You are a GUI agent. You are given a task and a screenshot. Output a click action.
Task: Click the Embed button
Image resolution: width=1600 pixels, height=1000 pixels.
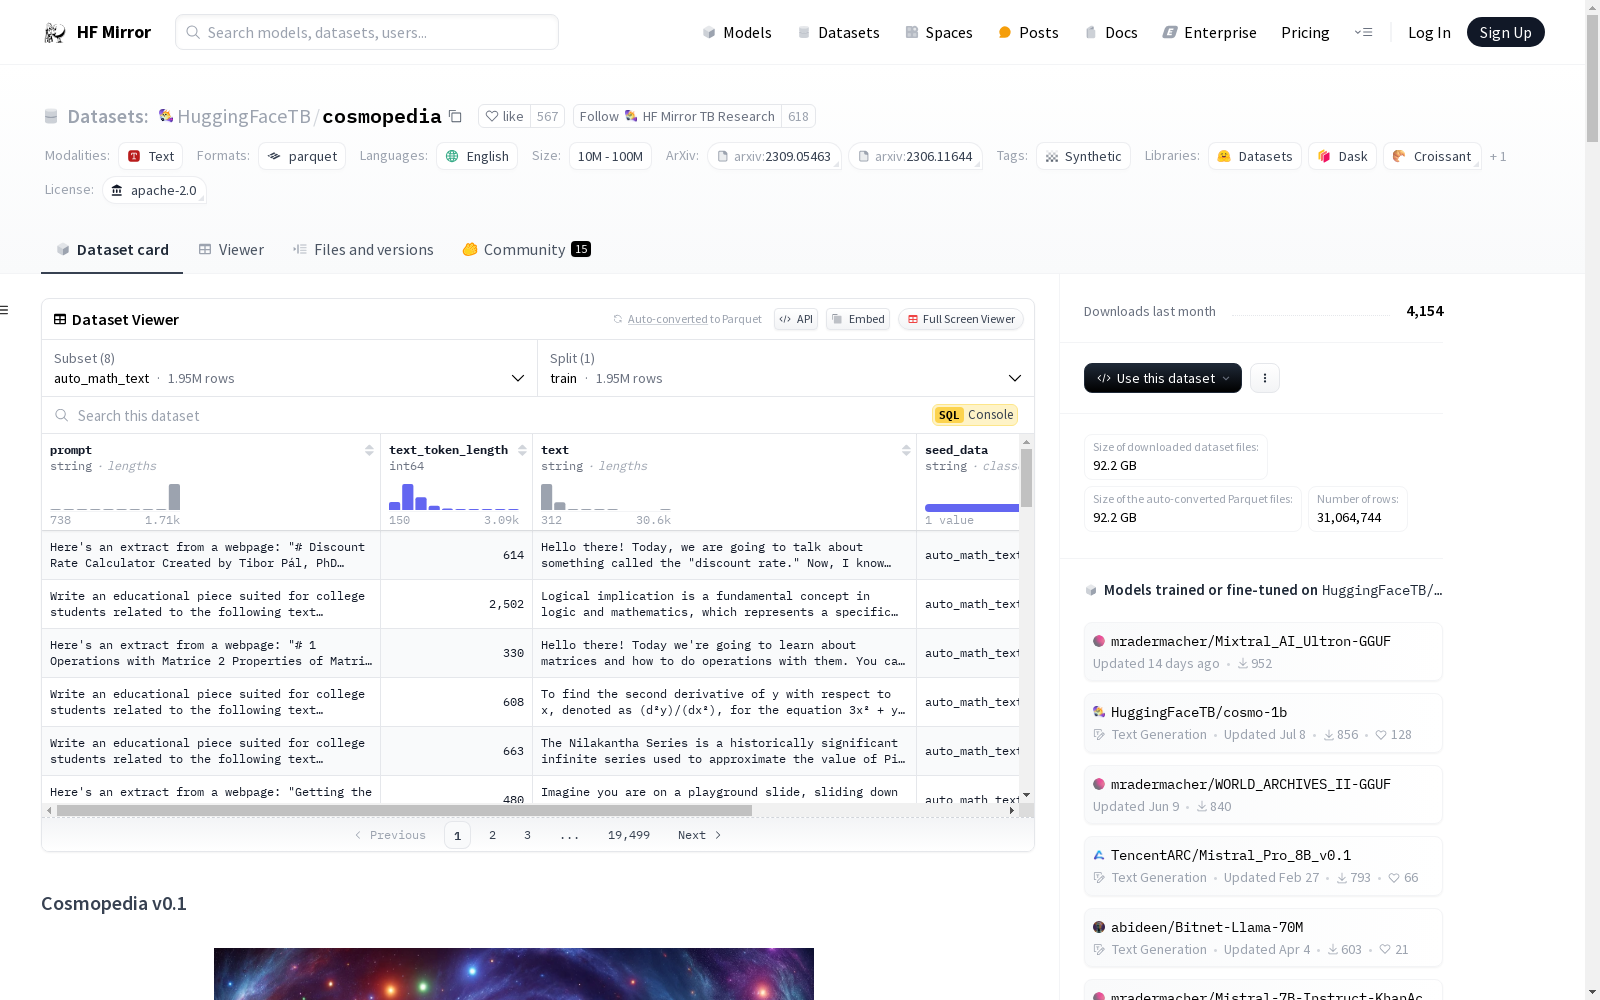click(858, 319)
